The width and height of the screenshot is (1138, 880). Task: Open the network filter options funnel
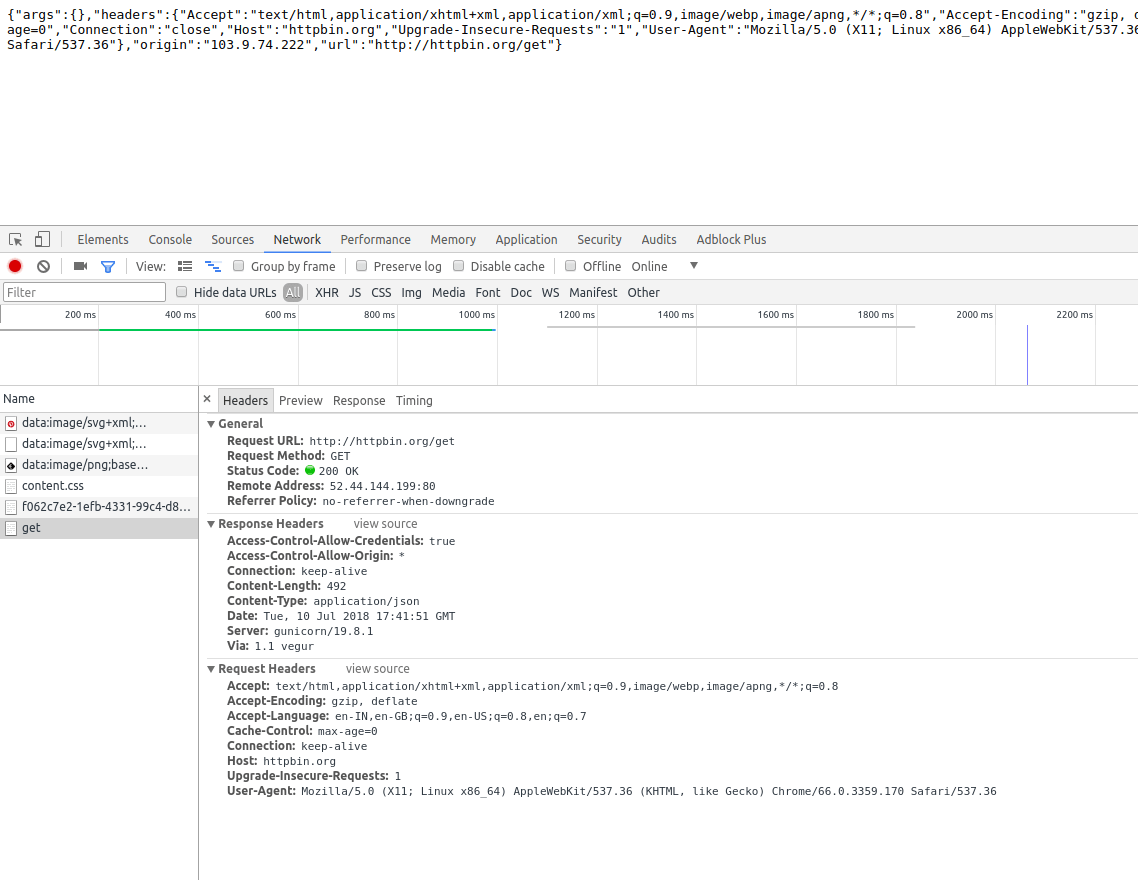click(x=107, y=266)
